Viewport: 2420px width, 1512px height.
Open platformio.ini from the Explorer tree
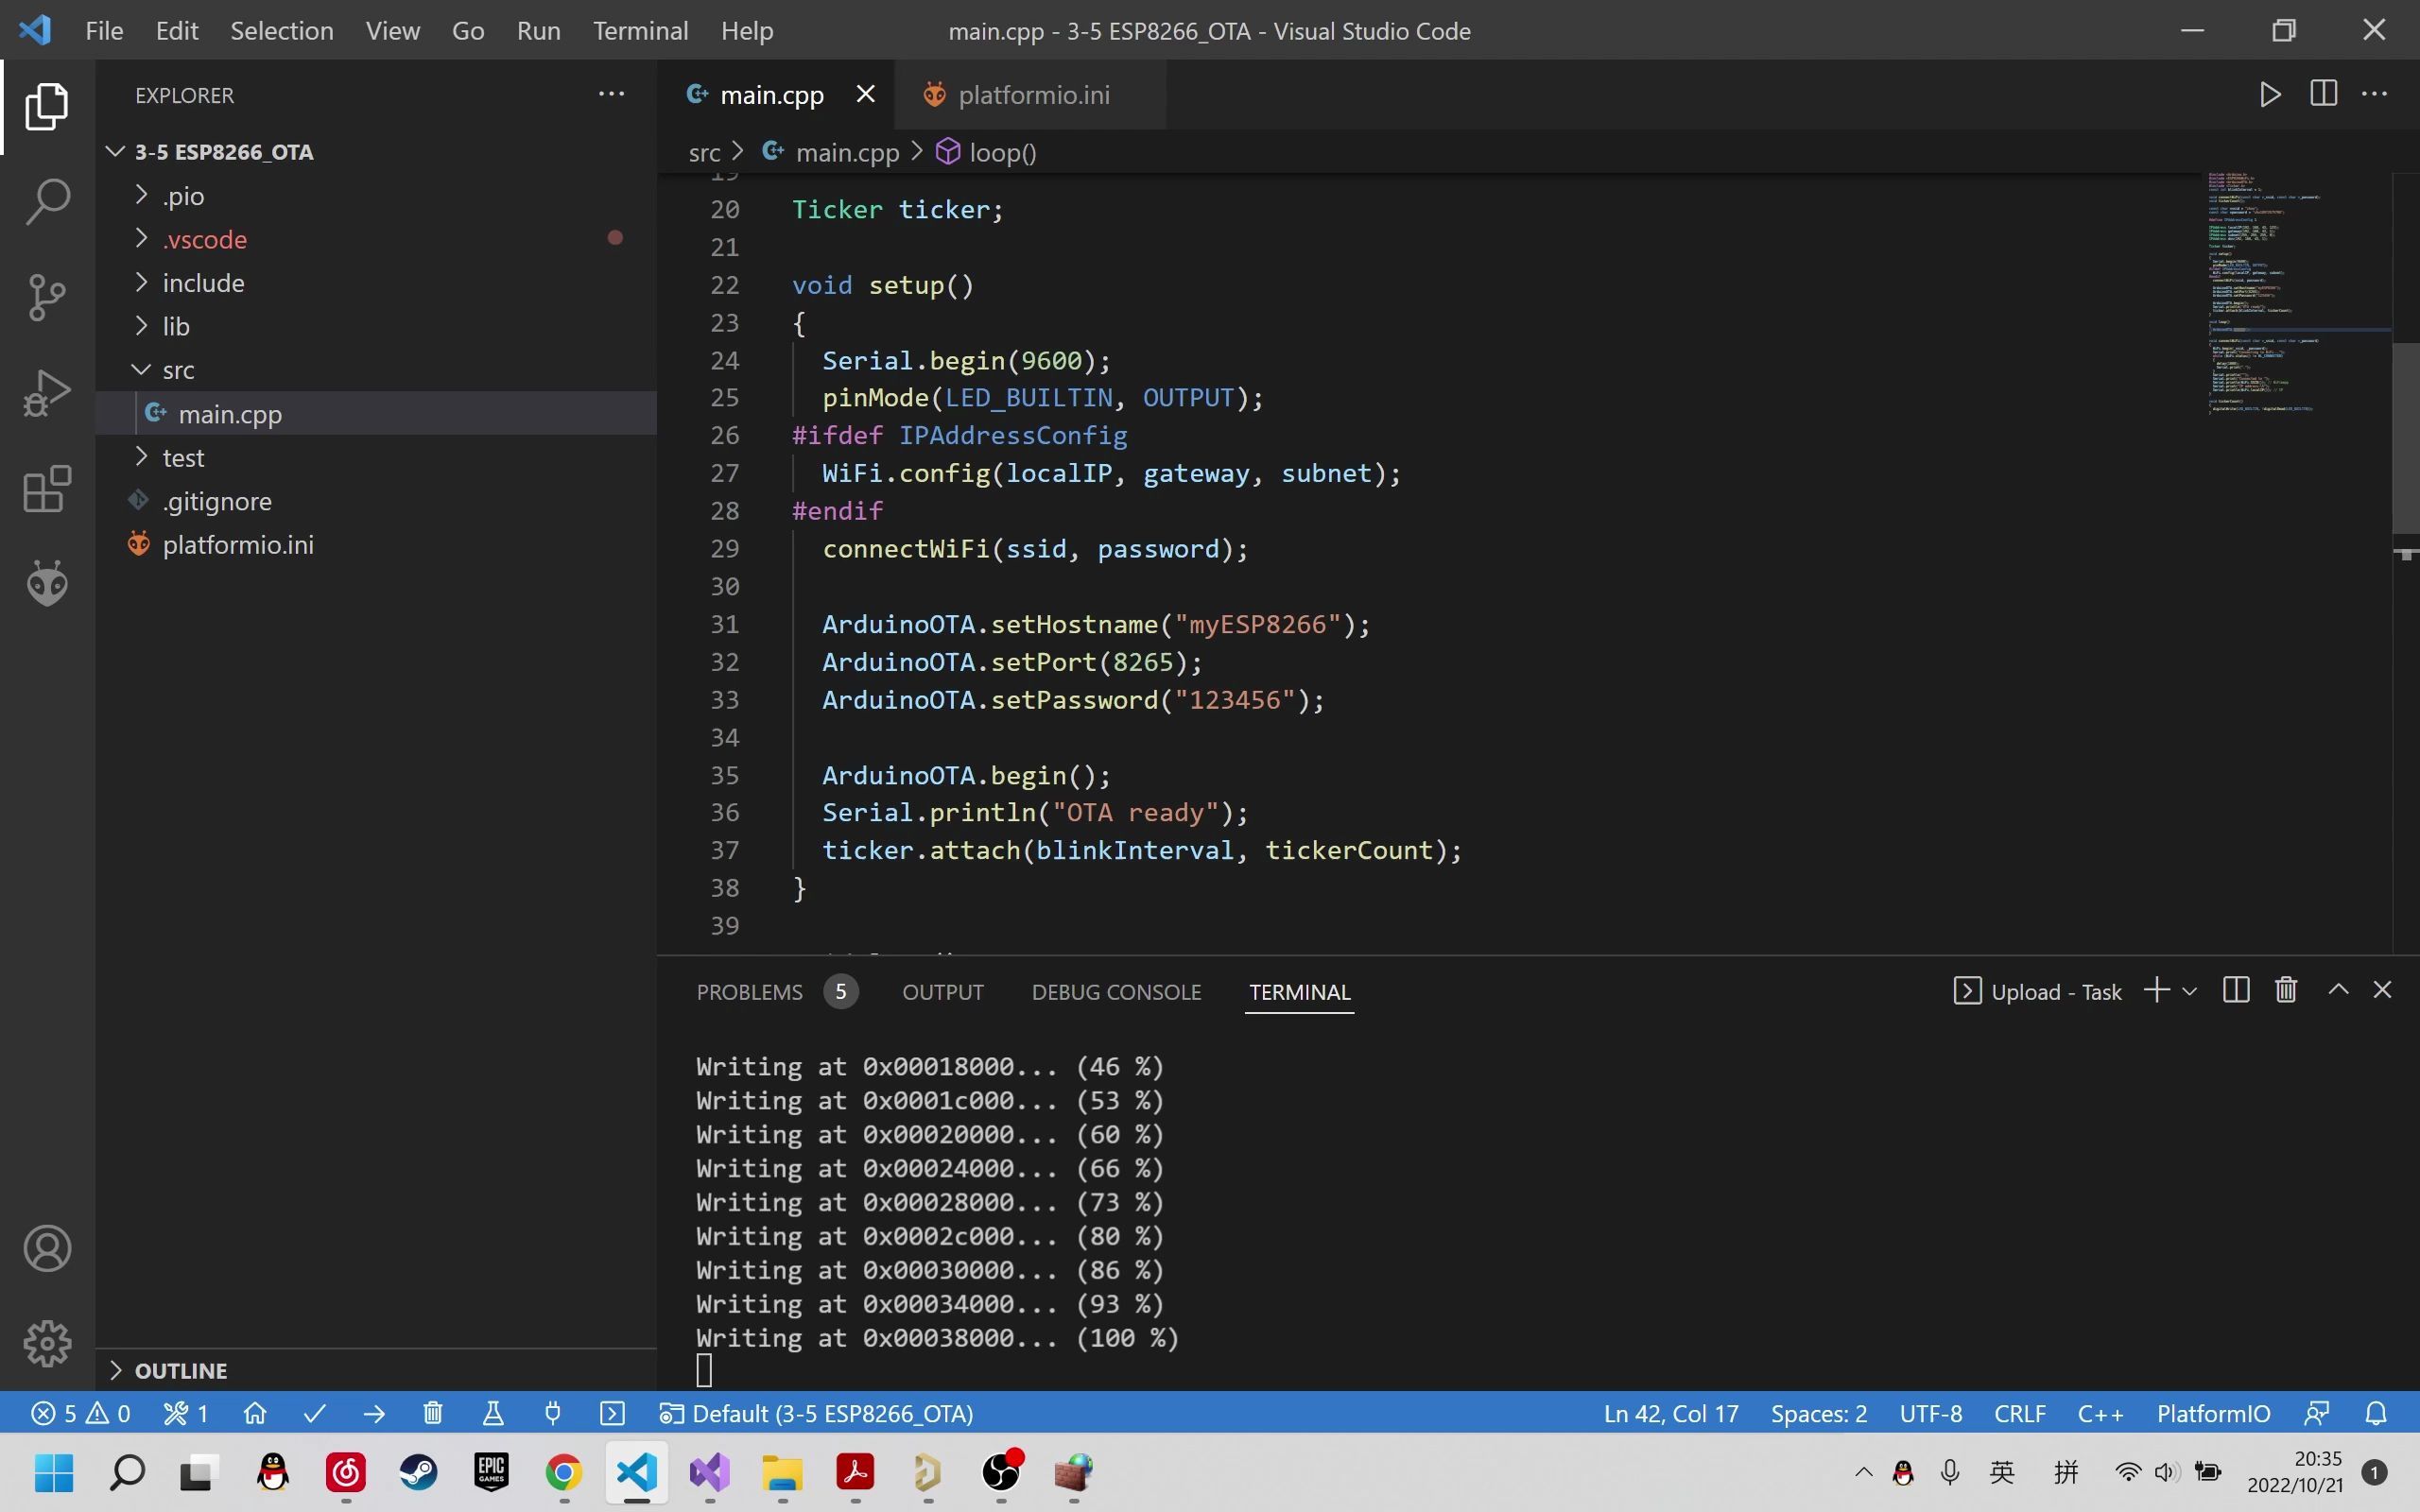click(x=376, y=544)
